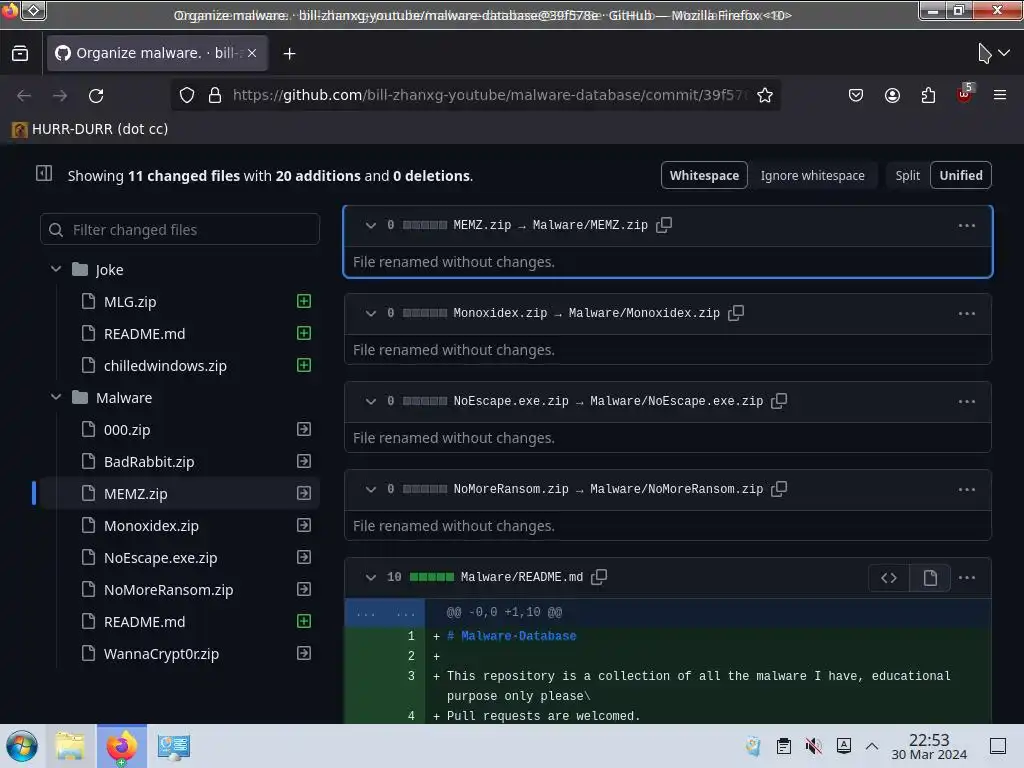Screen dimensions: 1024x768
Task: Open a new browser tab
Action: 289,54
